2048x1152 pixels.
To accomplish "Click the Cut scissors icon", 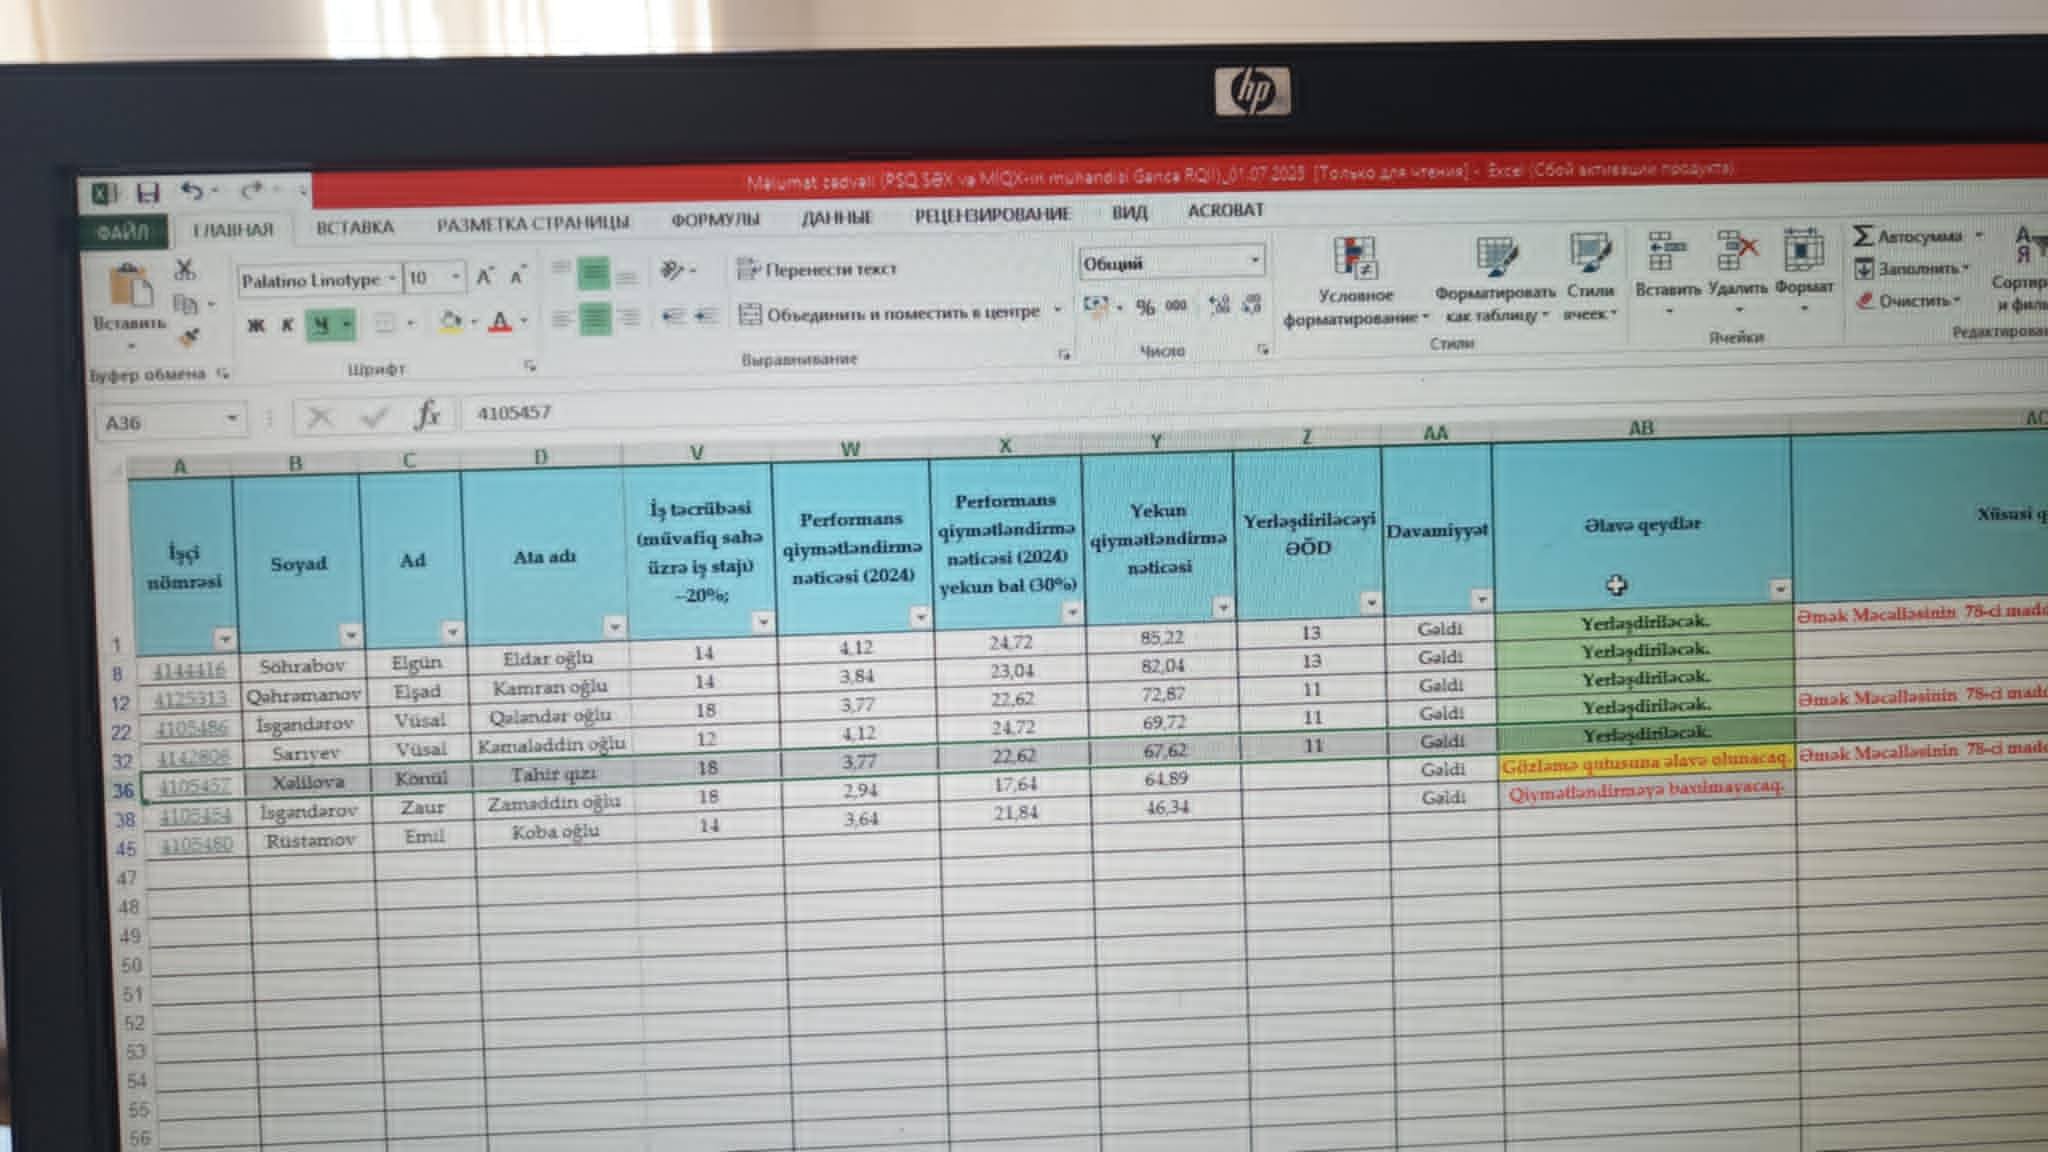I will click(185, 268).
